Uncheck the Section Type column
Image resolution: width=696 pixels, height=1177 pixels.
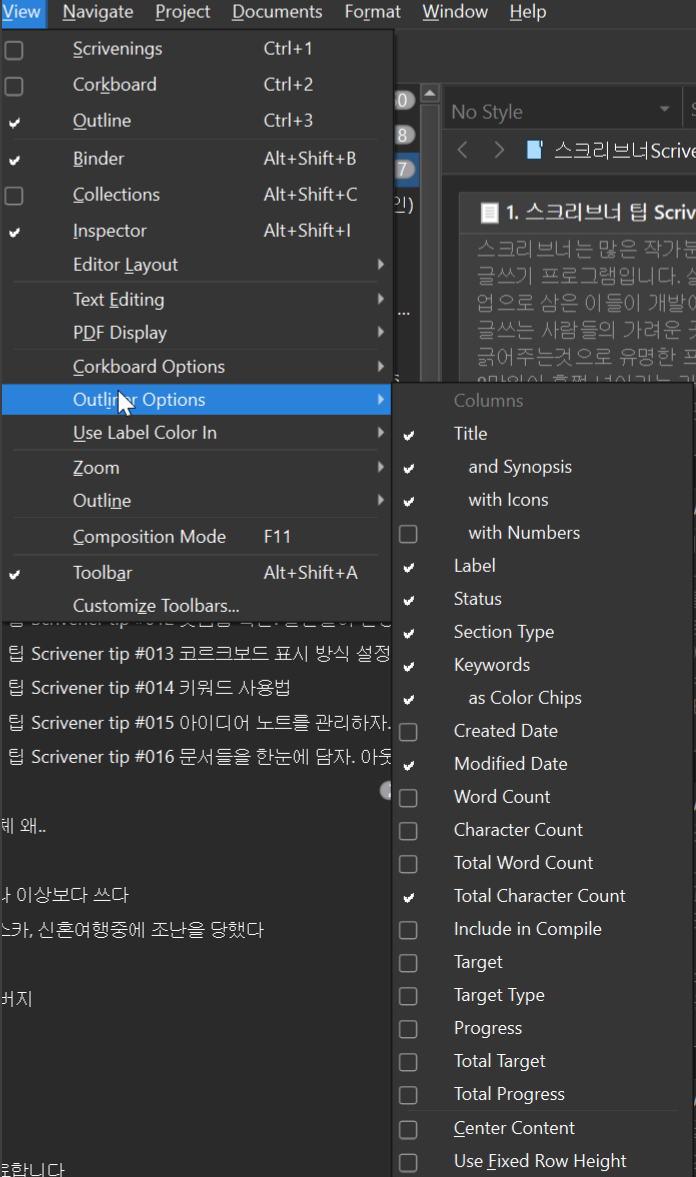click(408, 633)
